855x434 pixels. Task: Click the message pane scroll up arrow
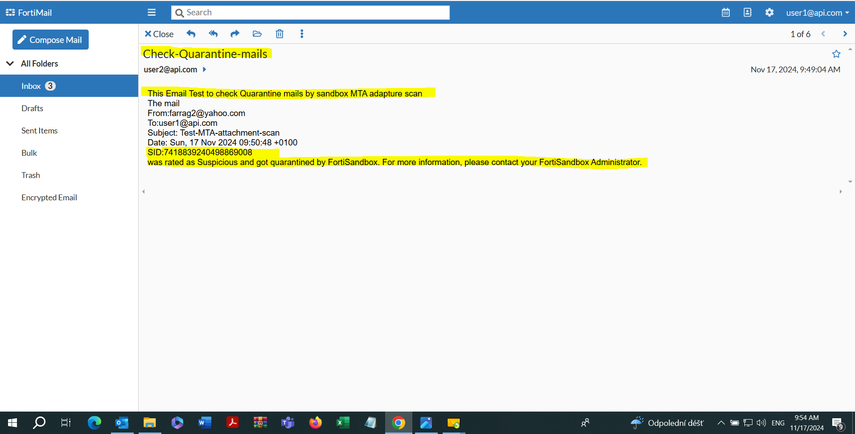850,50
